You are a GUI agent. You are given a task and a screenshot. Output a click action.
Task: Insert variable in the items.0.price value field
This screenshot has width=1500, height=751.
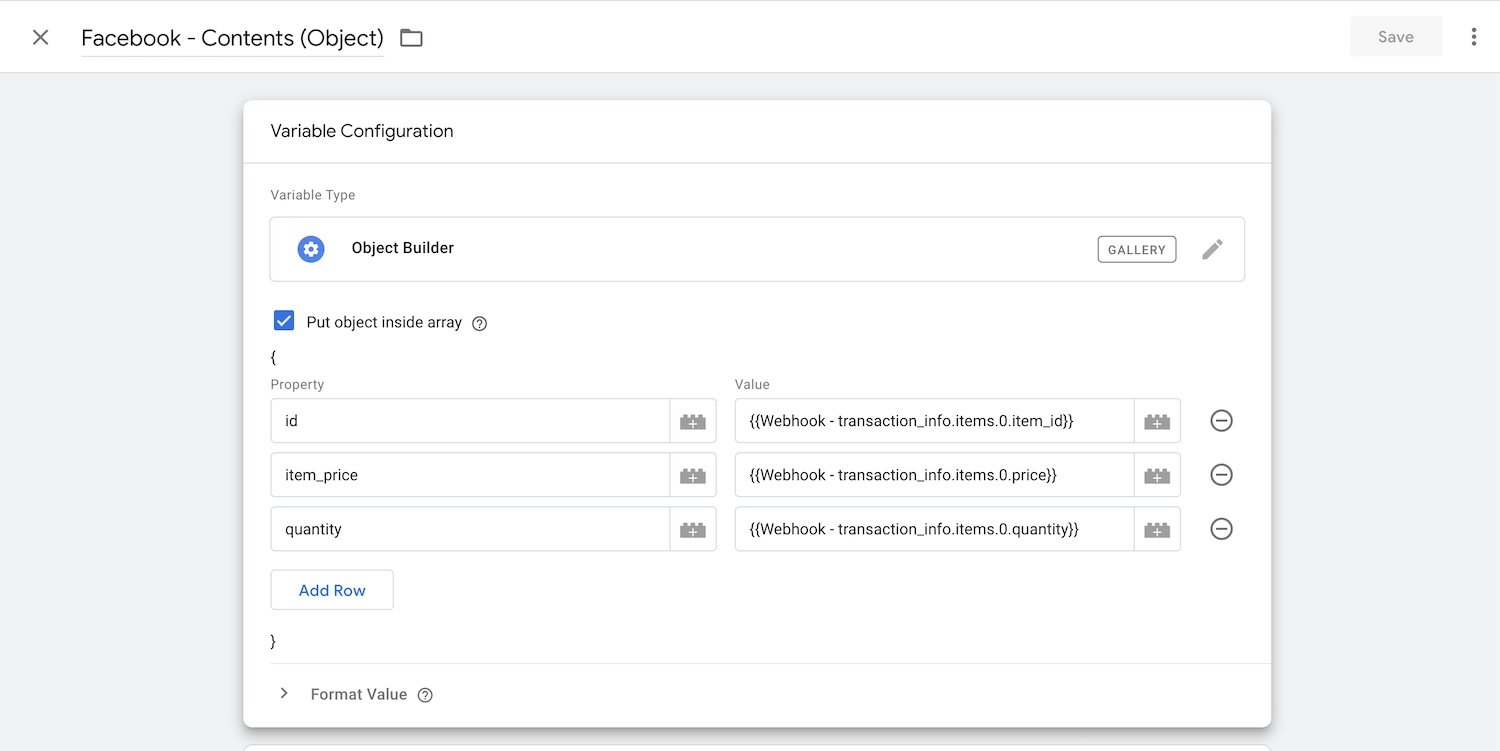tap(1157, 475)
